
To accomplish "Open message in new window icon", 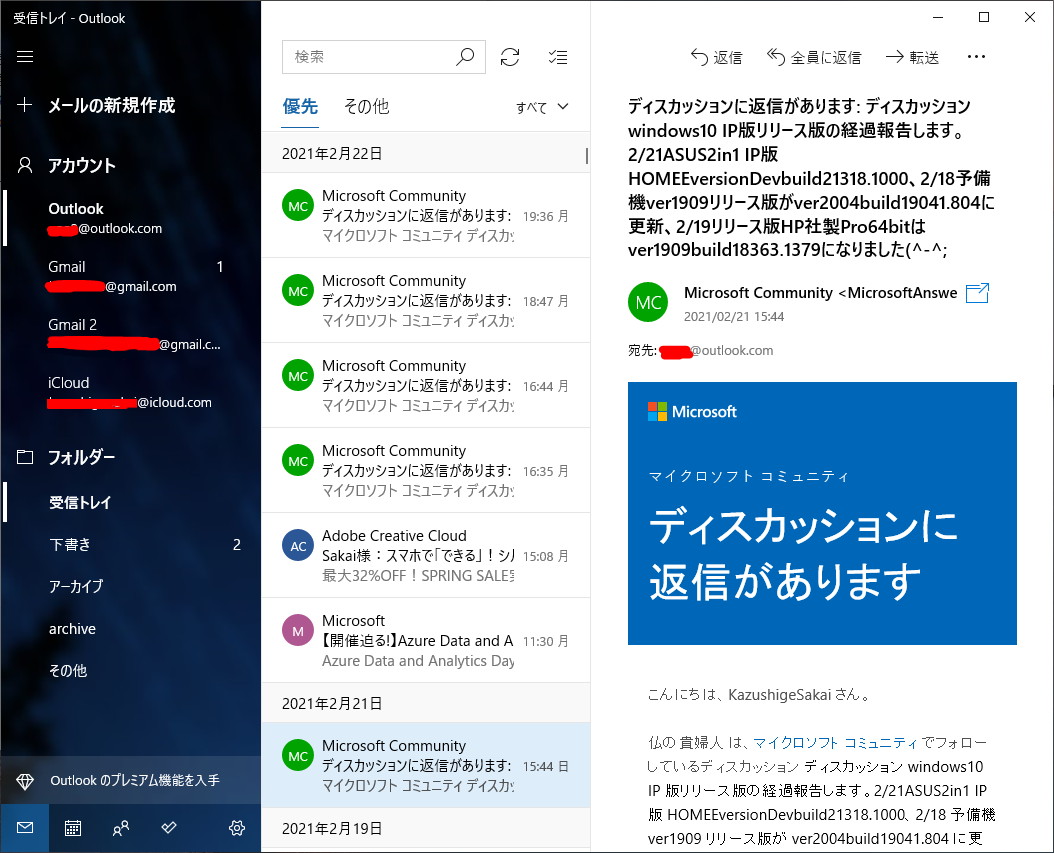I will click(x=977, y=293).
